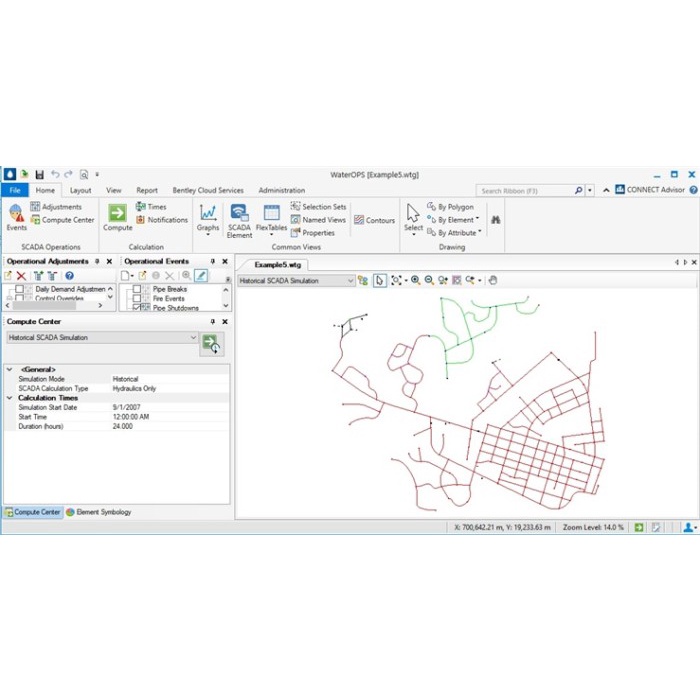Click the SCADA Element ribbon button
Image resolution: width=700 pixels, height=700 pixels.
pos(239,221)
